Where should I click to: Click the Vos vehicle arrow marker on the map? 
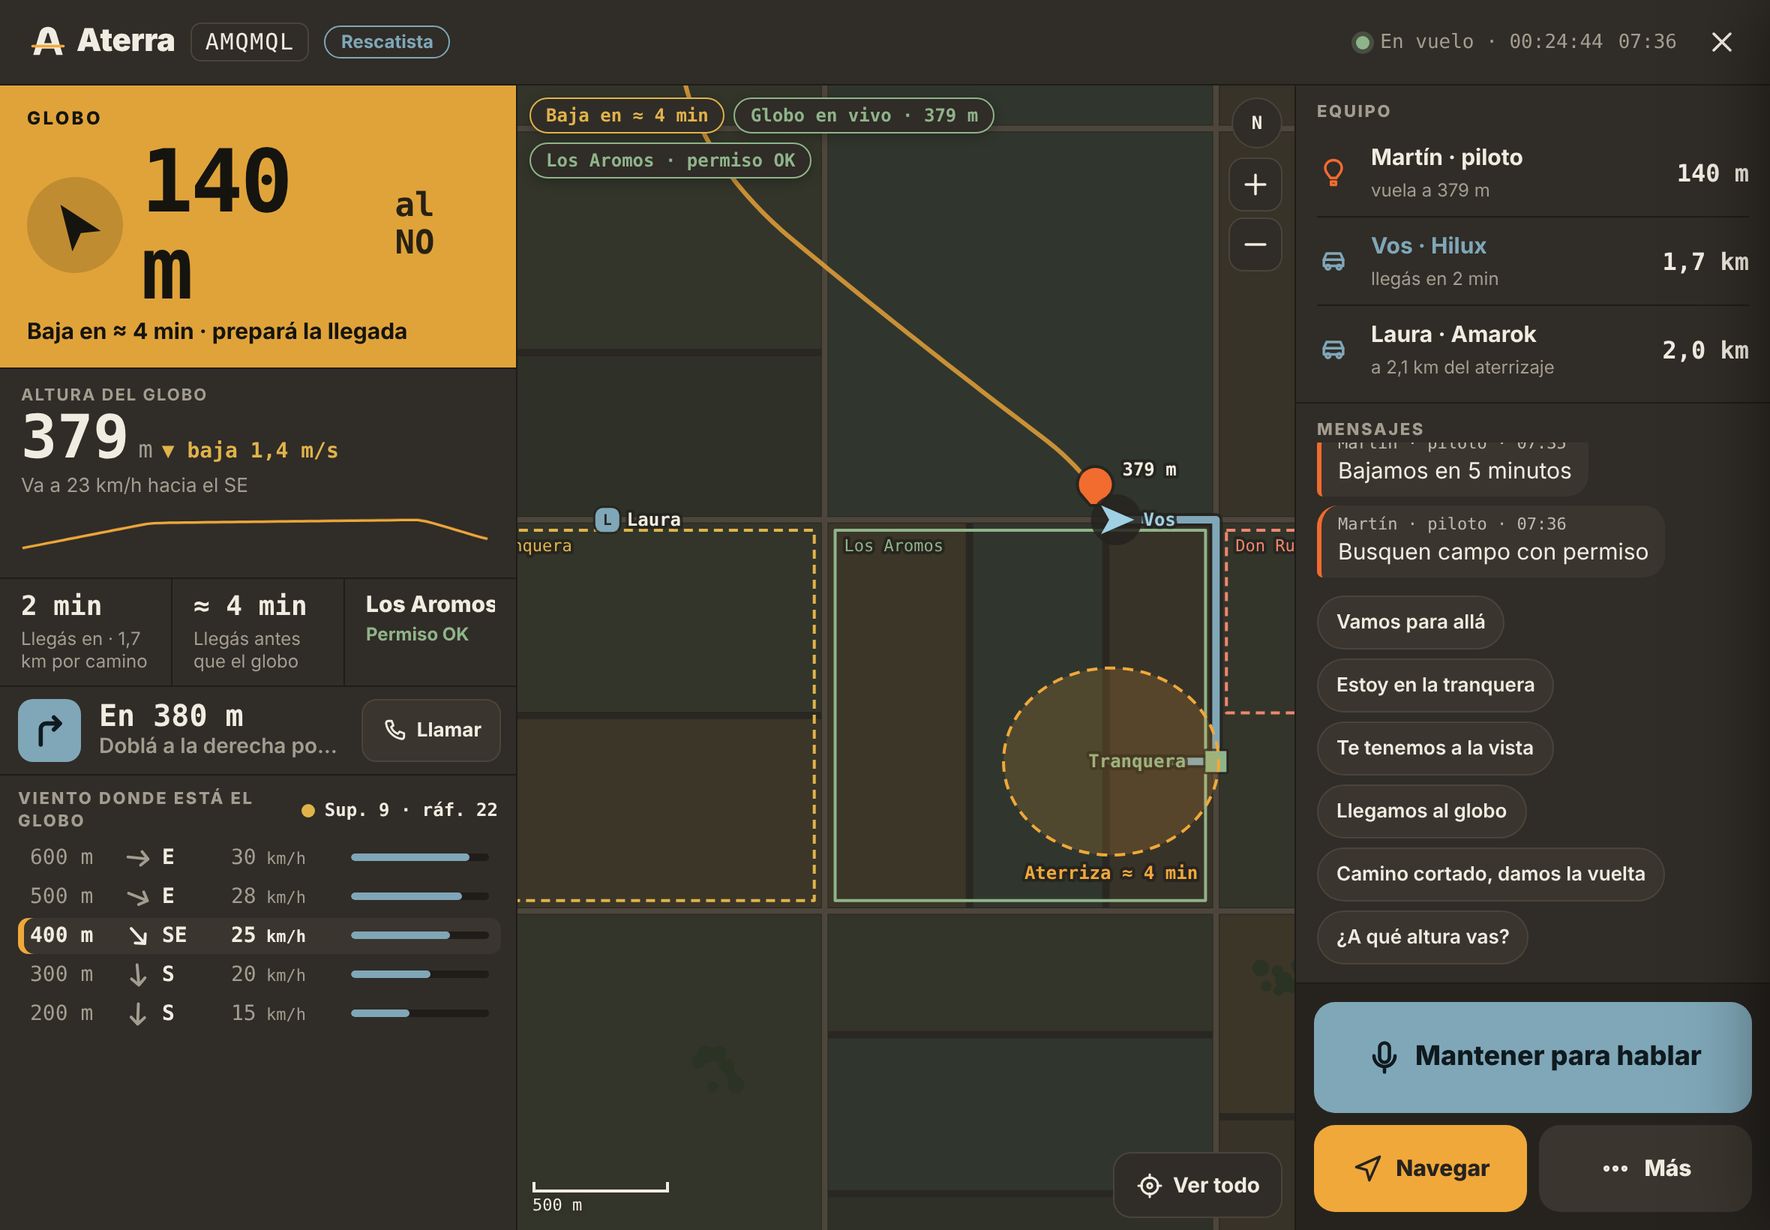[x=1116, y=519]
